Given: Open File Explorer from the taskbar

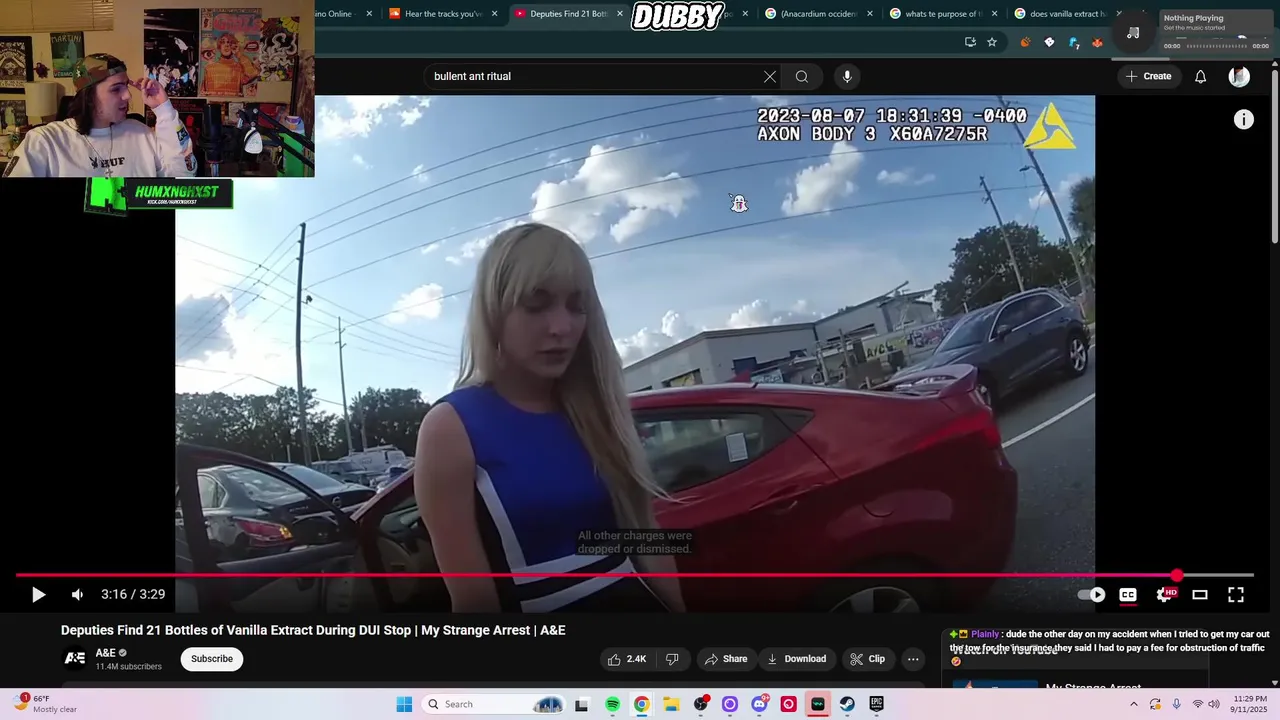Looking at the screenshot, I should (671, 704).
